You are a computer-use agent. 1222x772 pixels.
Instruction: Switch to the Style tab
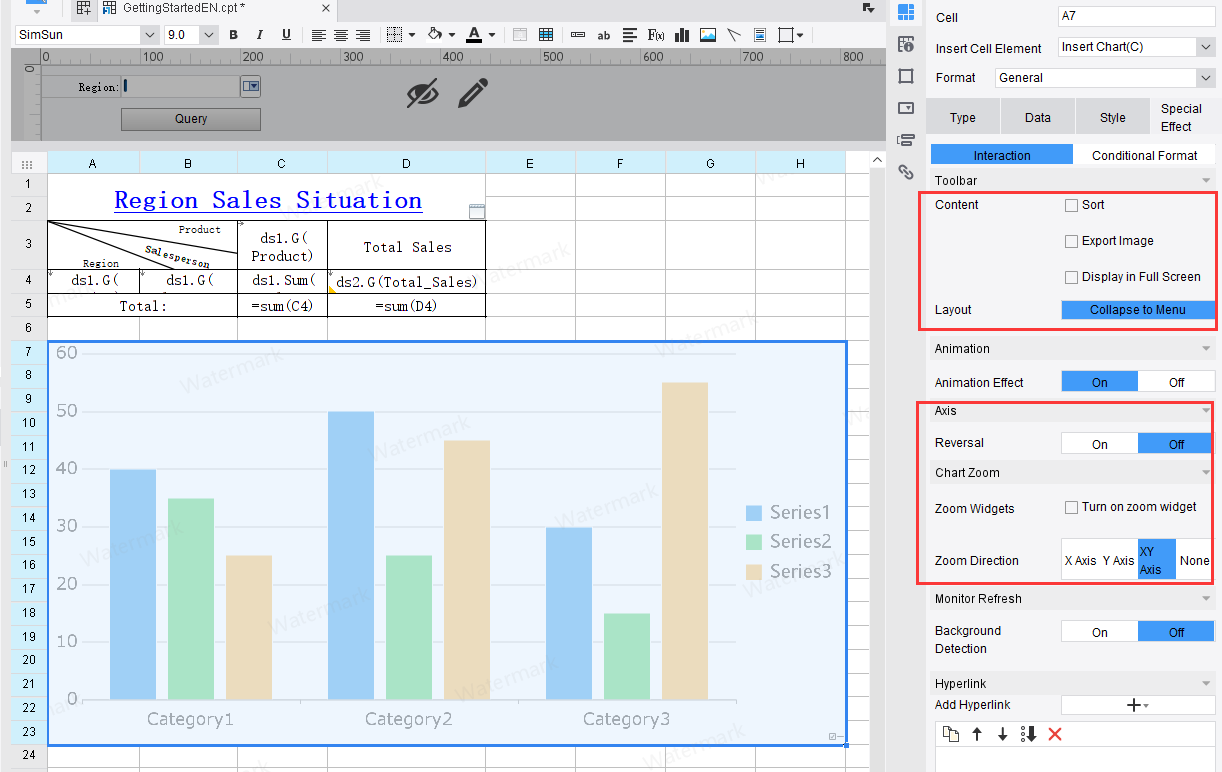pyautogui.click(x=1112, y=117)
